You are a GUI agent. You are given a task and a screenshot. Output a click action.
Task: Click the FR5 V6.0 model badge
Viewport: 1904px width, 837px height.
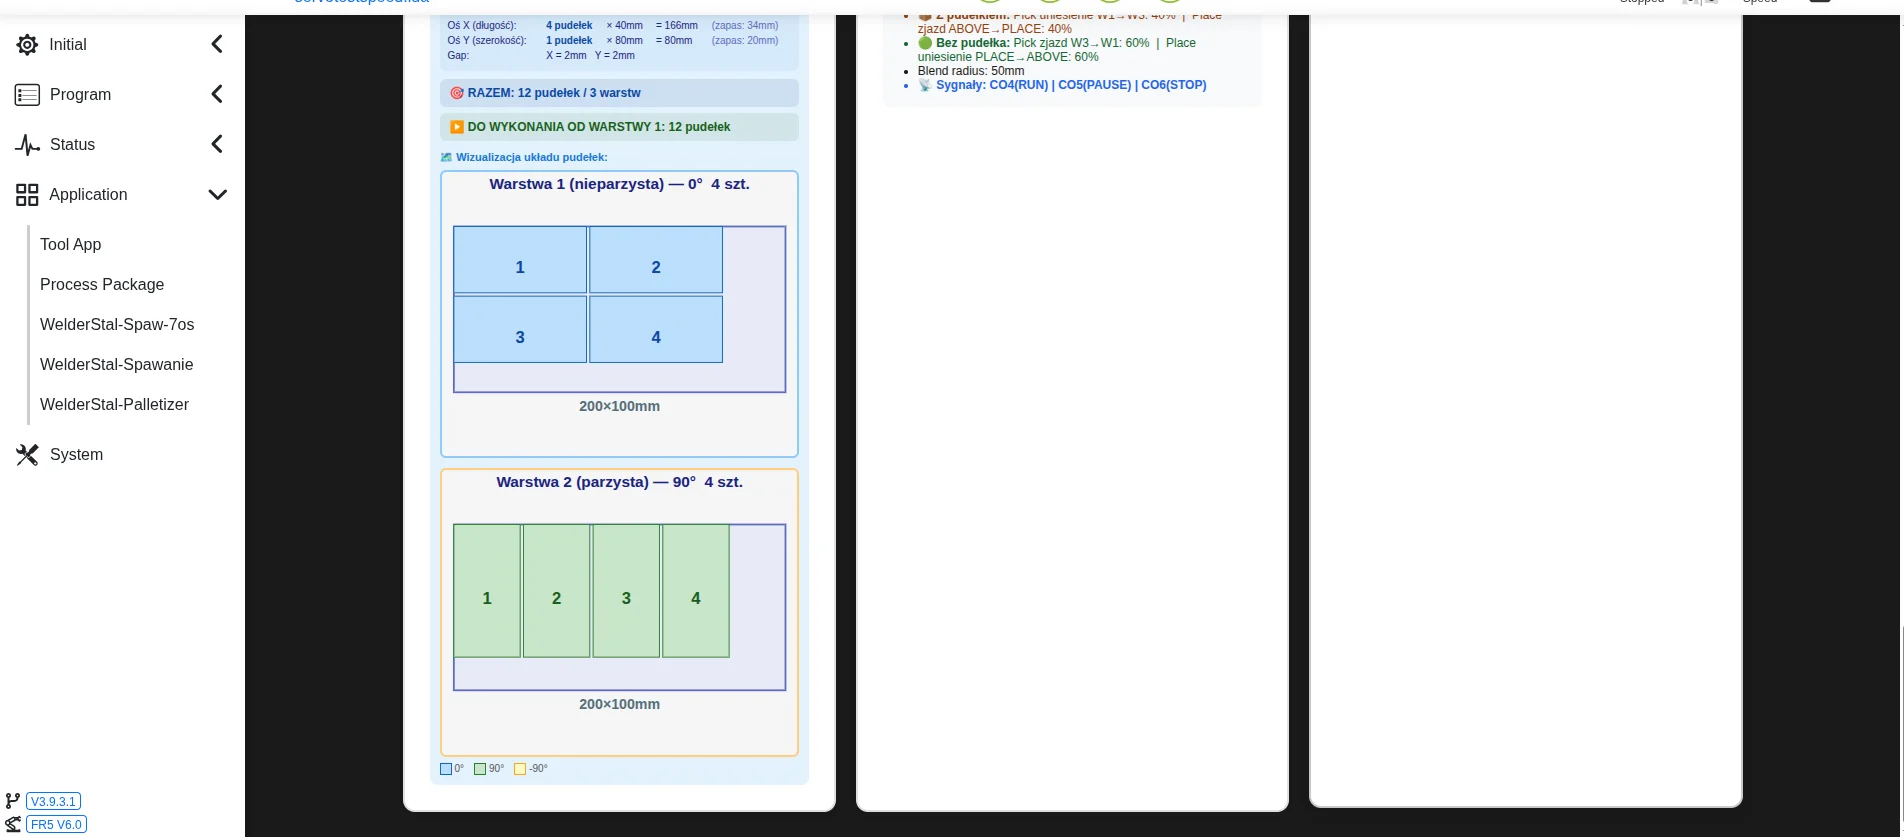56,824
